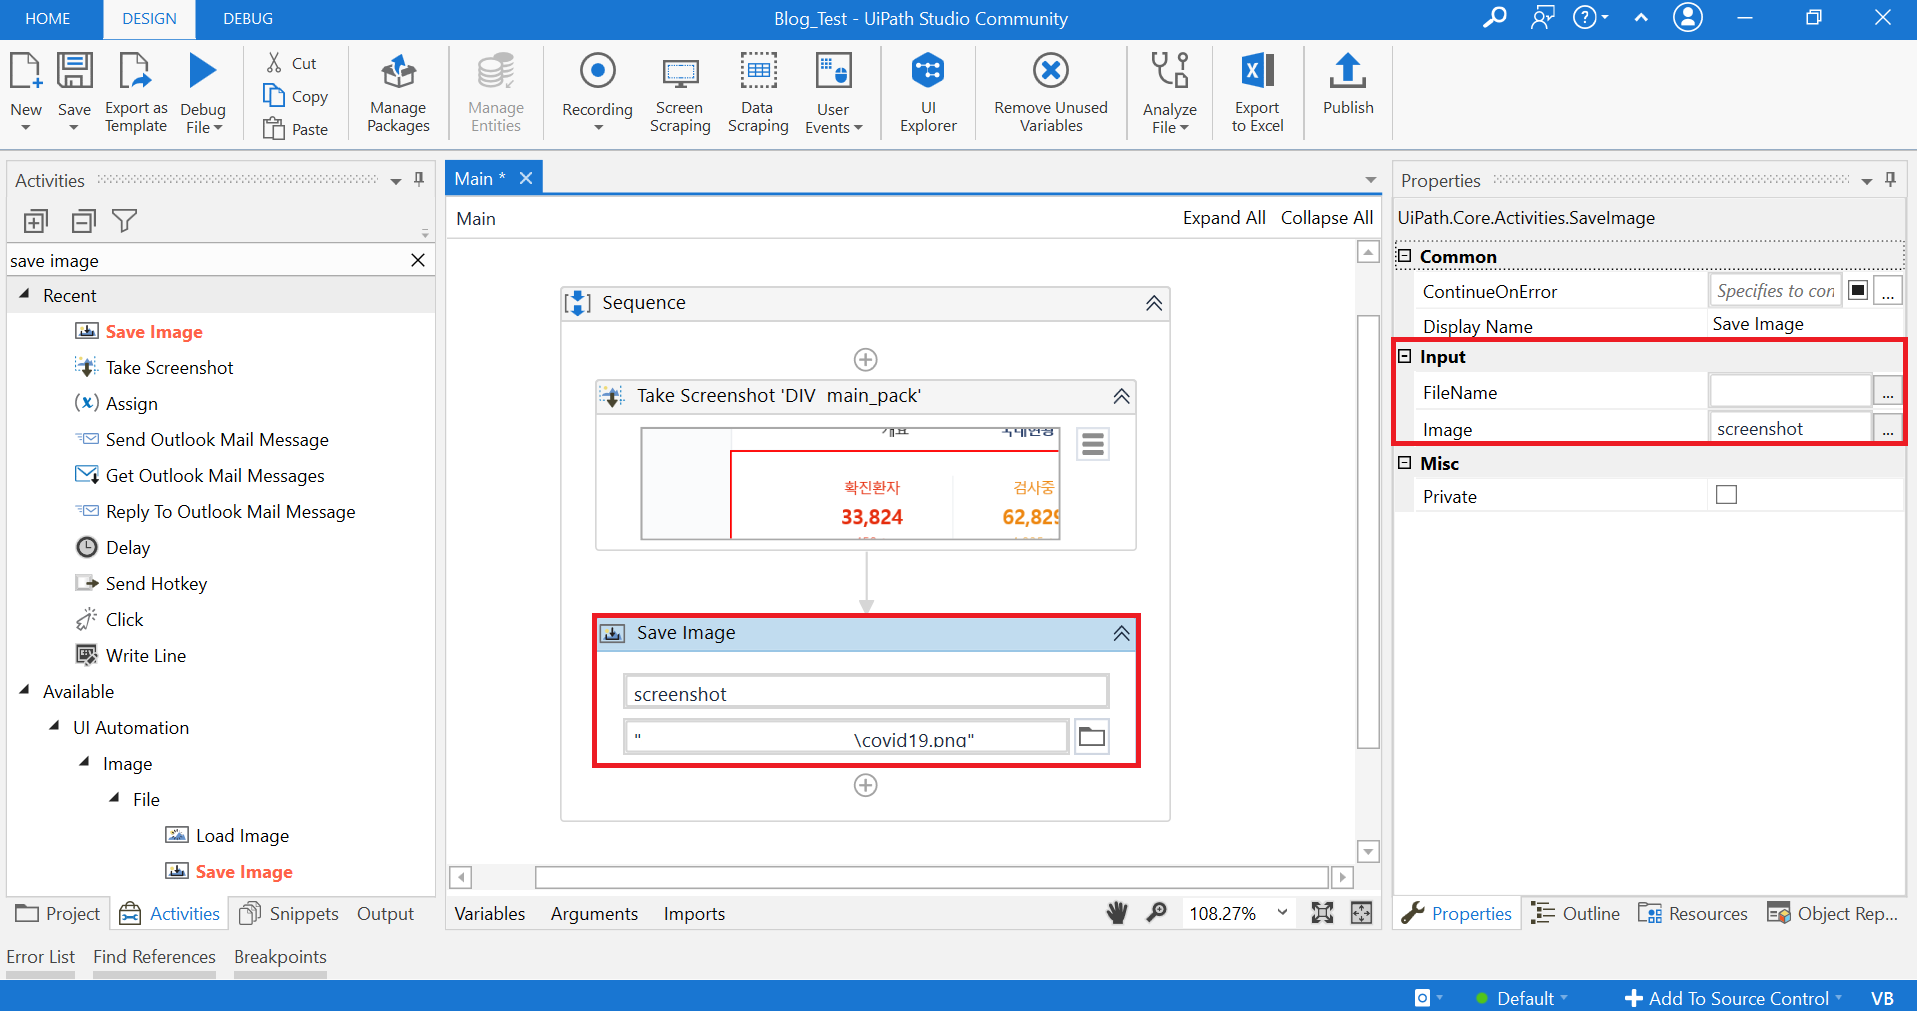Open Analyze File tool

tap(1170, 92)
